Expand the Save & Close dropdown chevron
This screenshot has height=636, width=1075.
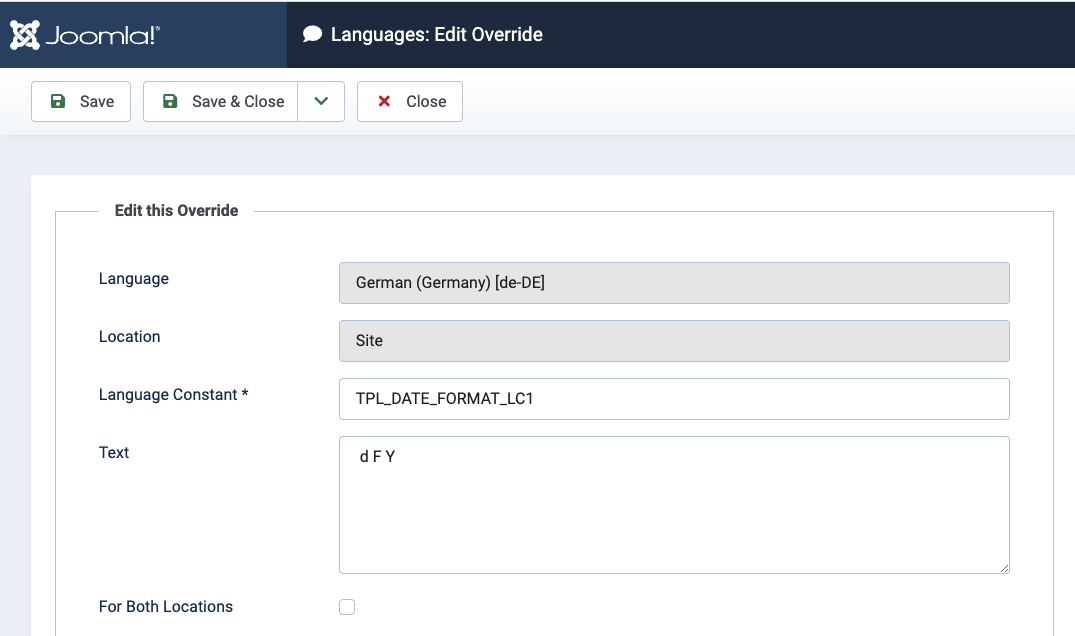coord(321,101)
